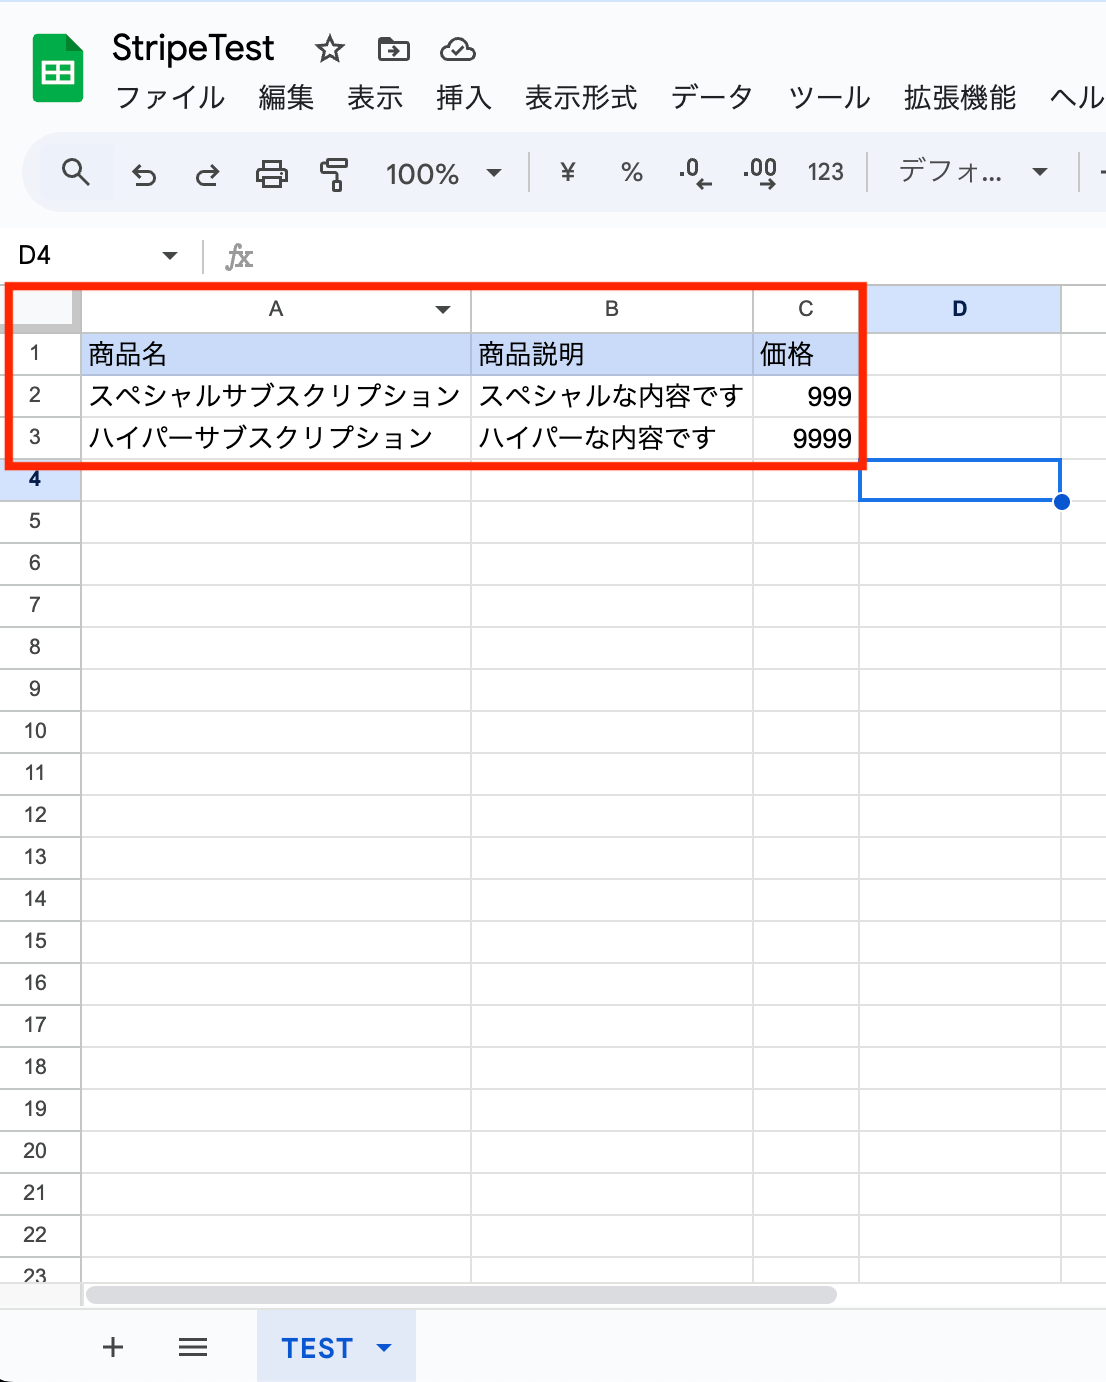Screen dimensions: 1106x1382
Task: Select cell スペシャルな内容です
Action: (612, 396)
